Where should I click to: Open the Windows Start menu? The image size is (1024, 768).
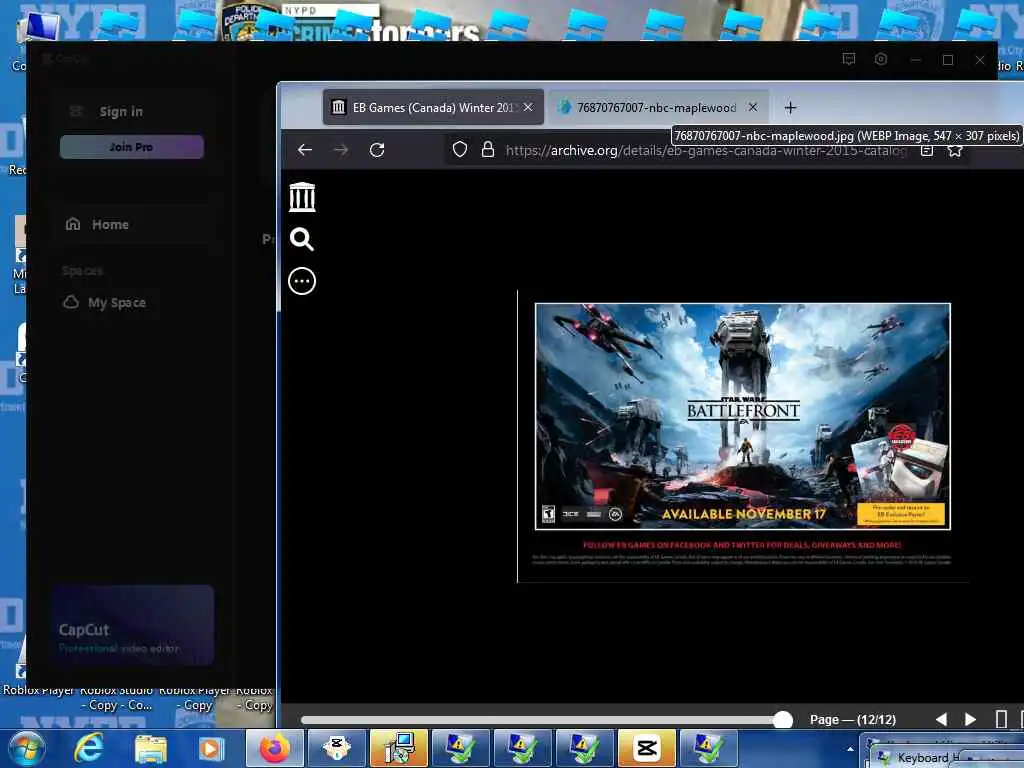point(25,748)
